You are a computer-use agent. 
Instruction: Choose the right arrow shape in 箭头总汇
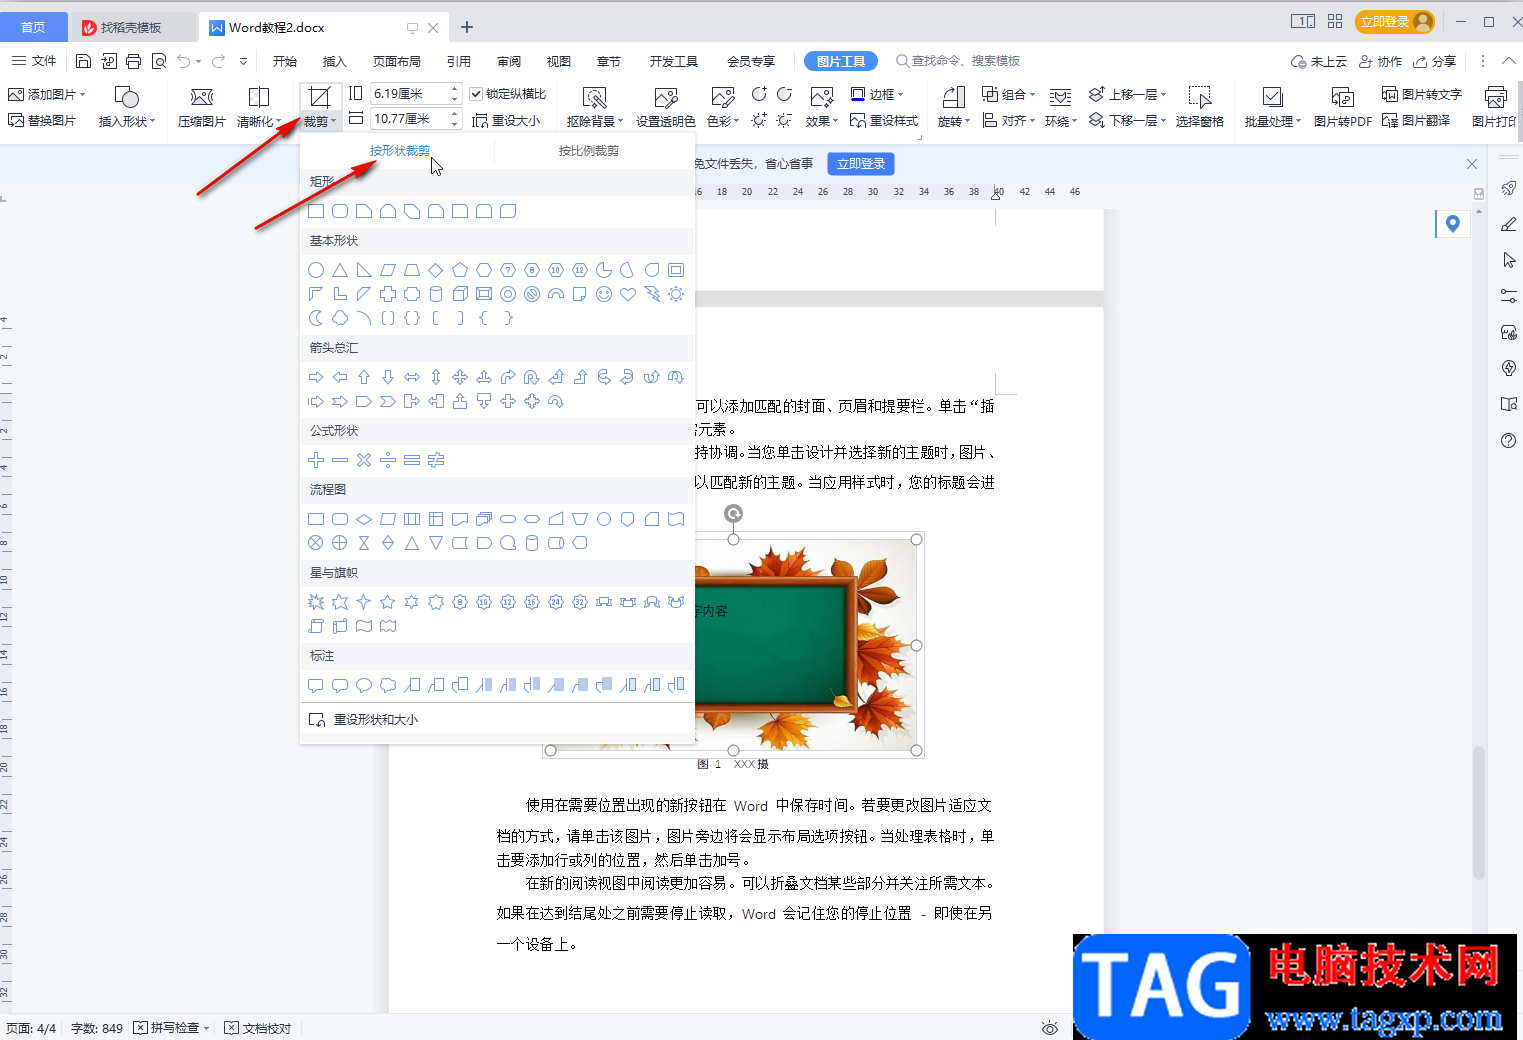point(316,377)
